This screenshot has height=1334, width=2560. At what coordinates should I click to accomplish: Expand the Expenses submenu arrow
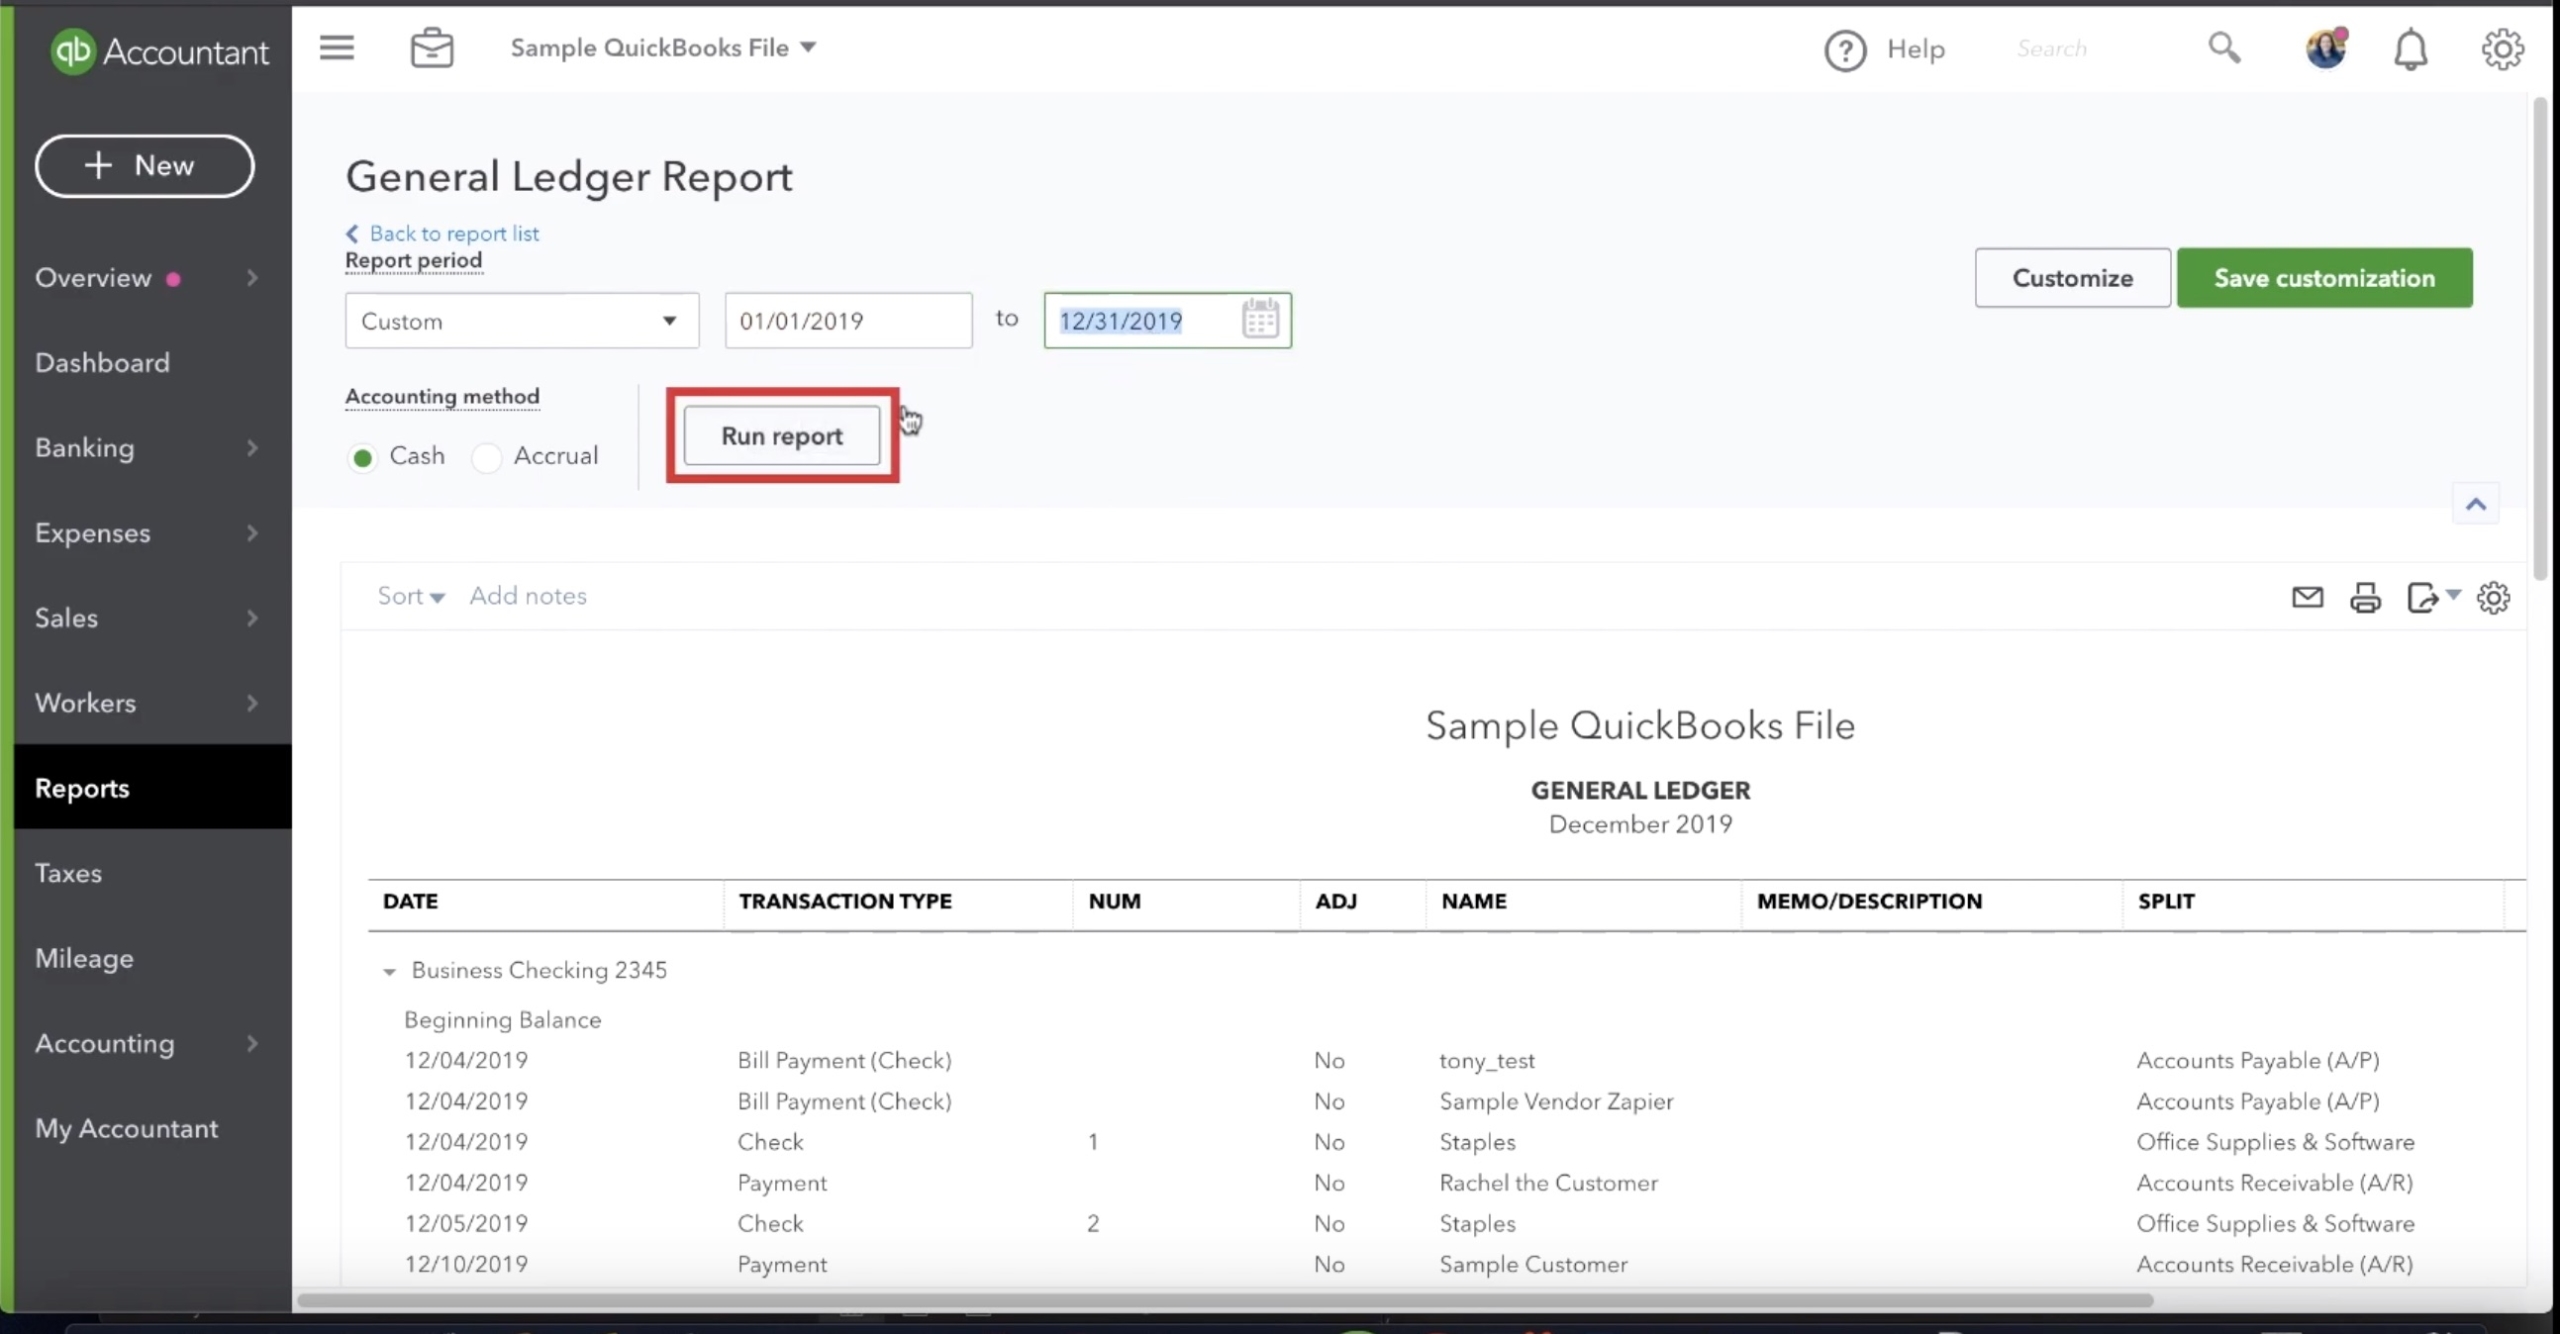[x=252, y=533]
